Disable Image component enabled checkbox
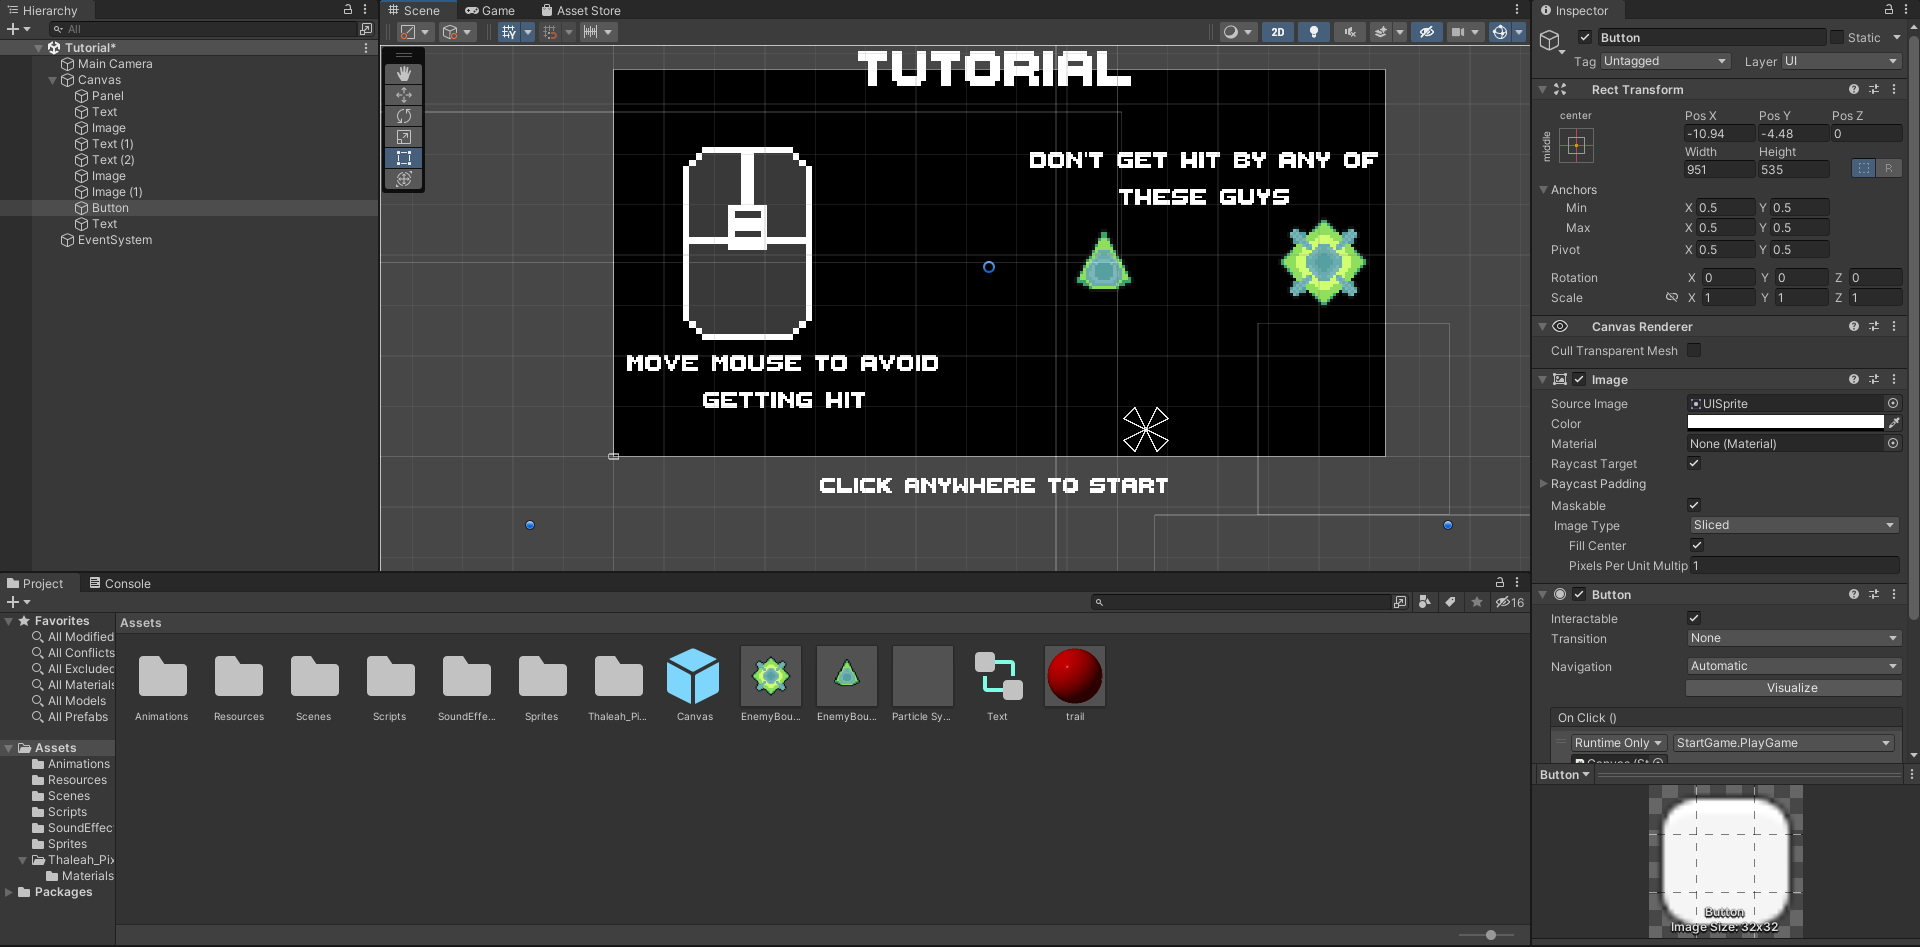Image resolution: width=1920 pixels, height=947 pixels. pyautogui.click(x=1579, y=379)
